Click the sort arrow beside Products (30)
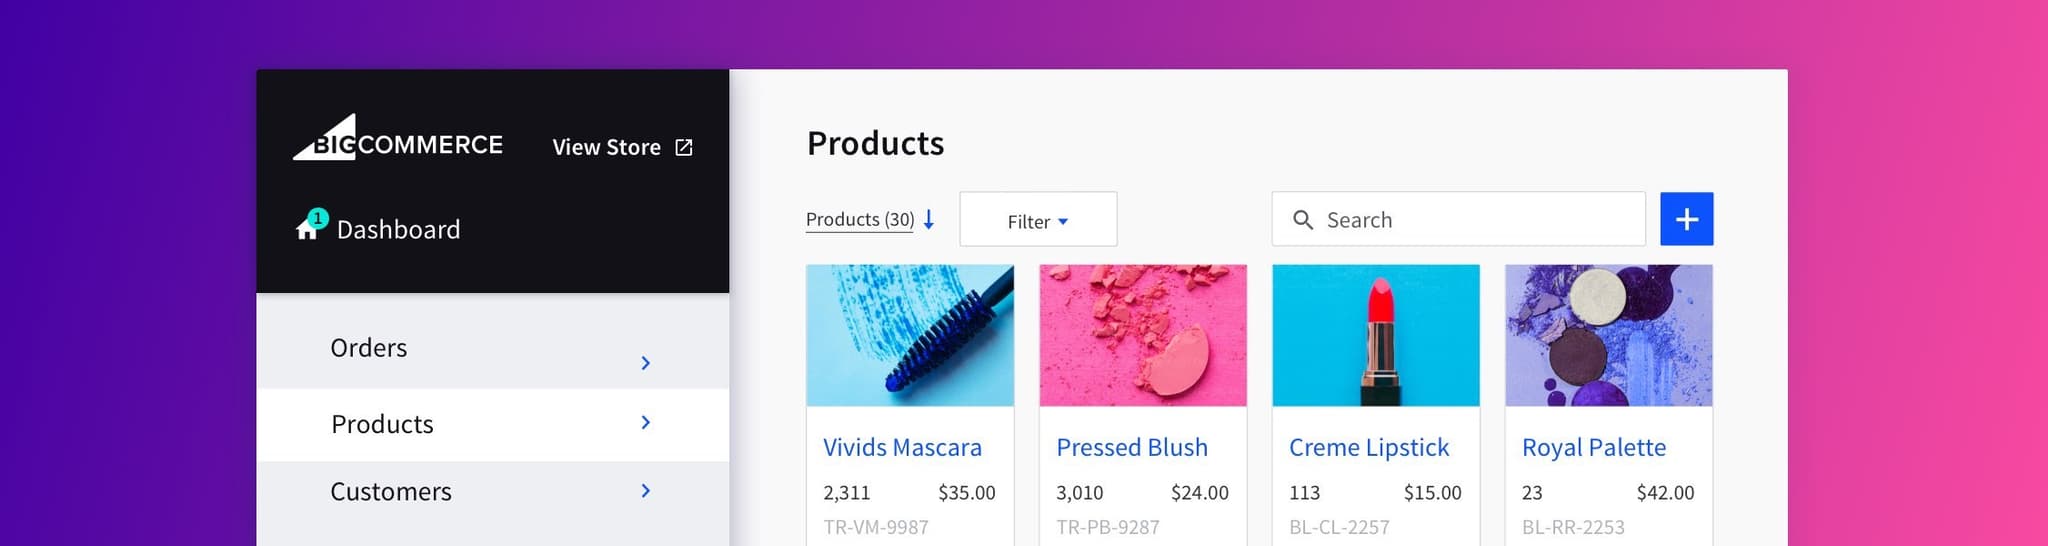The width and height of the screenshot is (2048, 546). (929, 220)
